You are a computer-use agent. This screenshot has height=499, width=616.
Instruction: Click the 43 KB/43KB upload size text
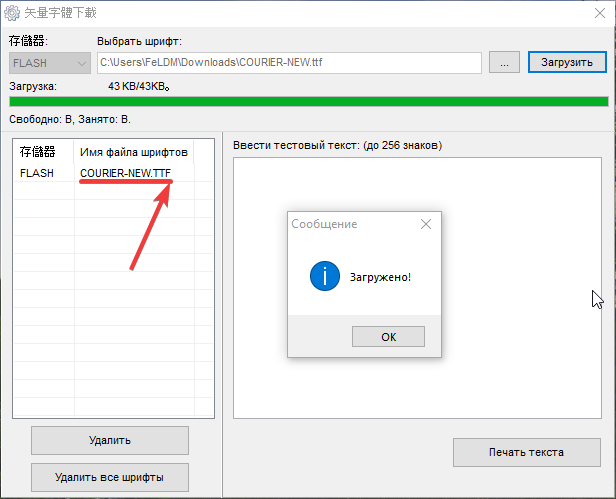(x=139, y=86)
